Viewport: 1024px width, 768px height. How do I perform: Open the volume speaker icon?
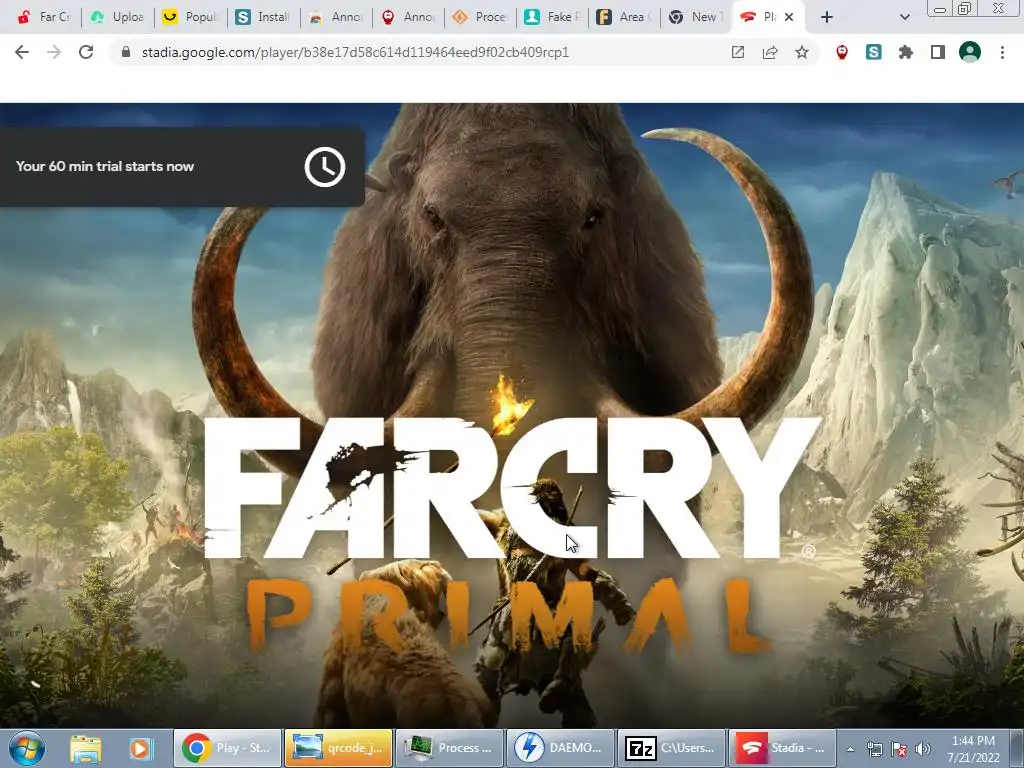[x=923, y=749]
